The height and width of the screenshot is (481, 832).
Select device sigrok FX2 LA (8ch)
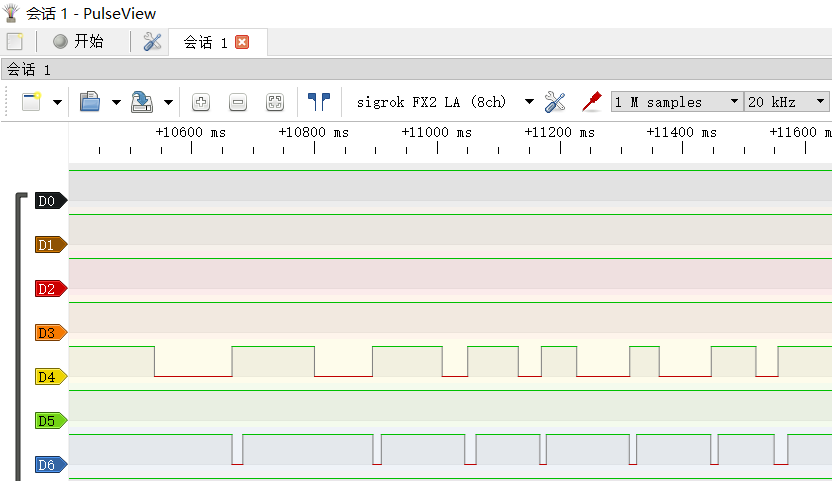click(x=431, y=102)
